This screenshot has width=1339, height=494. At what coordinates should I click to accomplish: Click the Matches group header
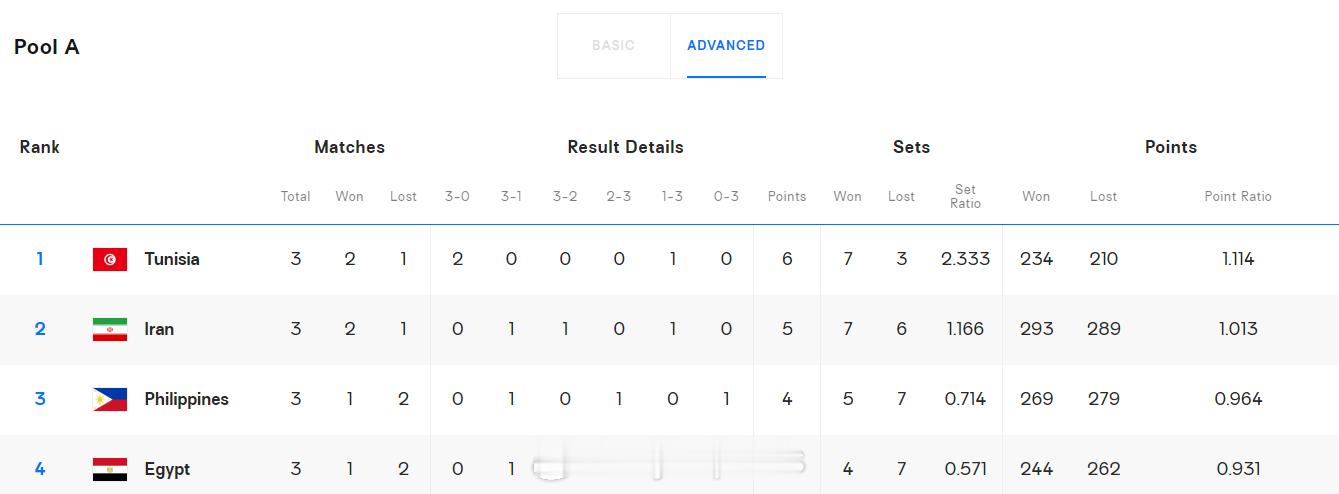pos(349,147)
